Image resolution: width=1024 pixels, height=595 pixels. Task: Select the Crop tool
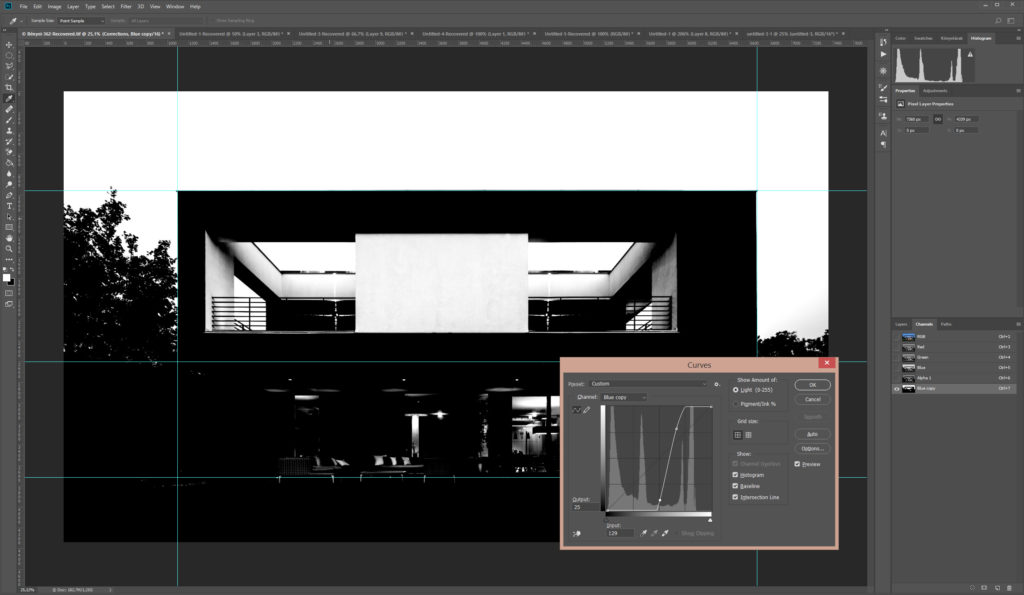point(9,88)
